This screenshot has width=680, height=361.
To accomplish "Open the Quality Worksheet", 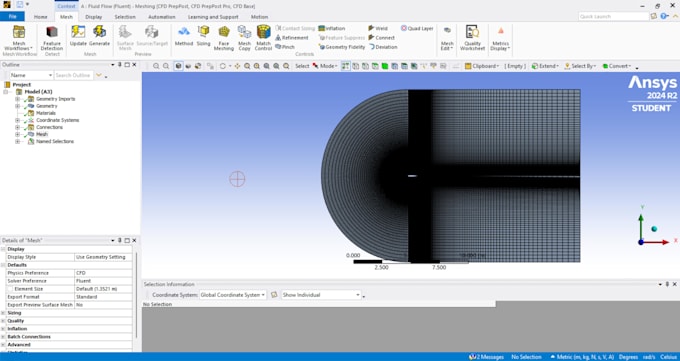I will click(472, 38).
